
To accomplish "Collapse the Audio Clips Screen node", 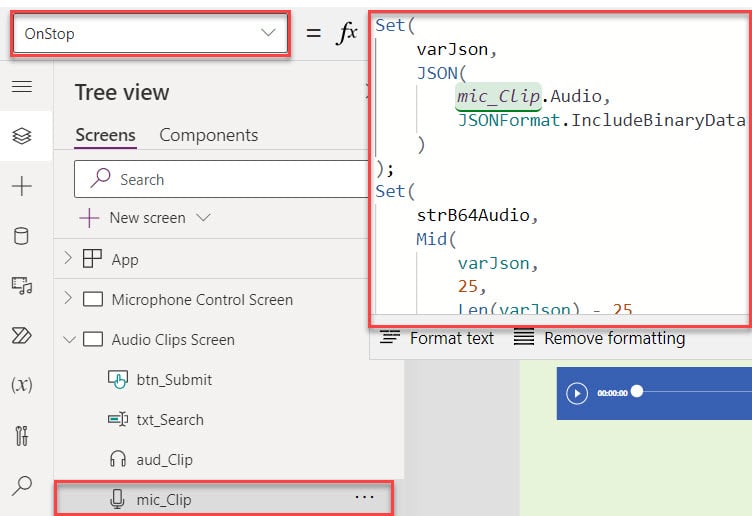I will click(70, 340).
